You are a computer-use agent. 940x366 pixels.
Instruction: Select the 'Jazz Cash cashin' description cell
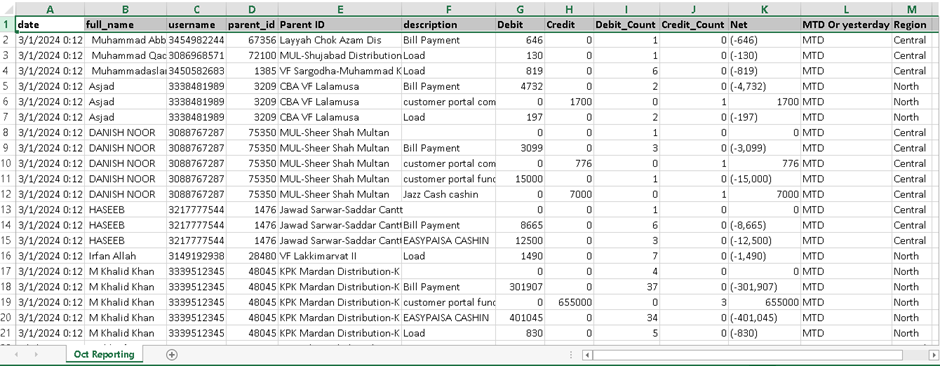(448, 194)
